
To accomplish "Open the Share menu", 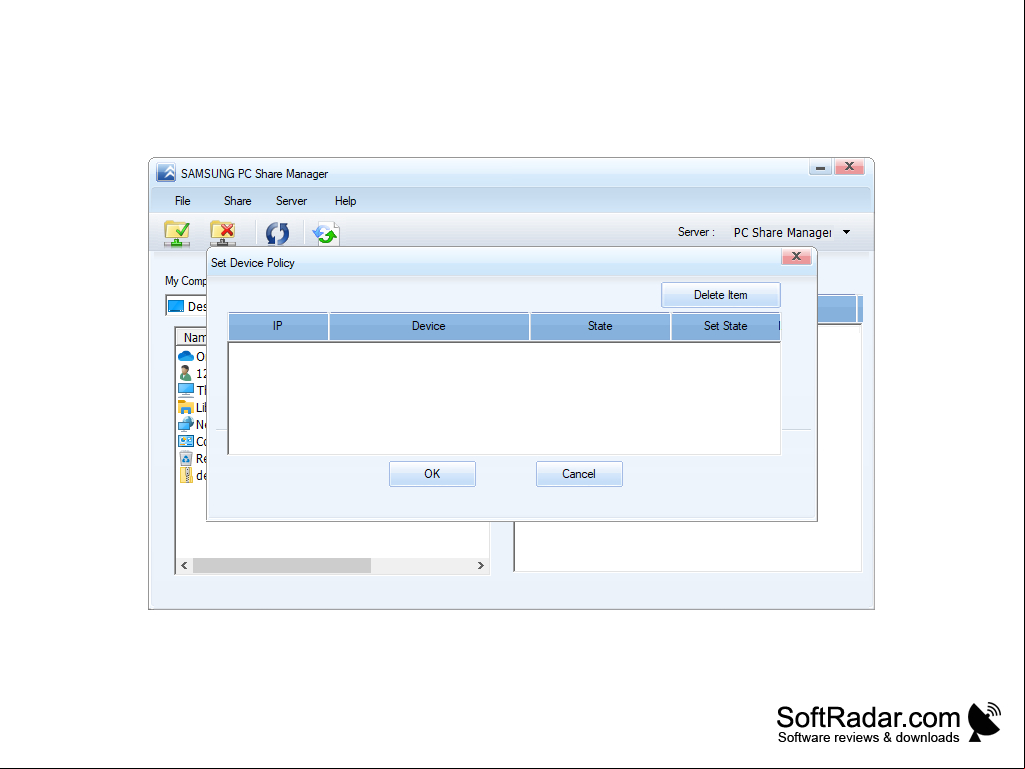I will [237, 201].
